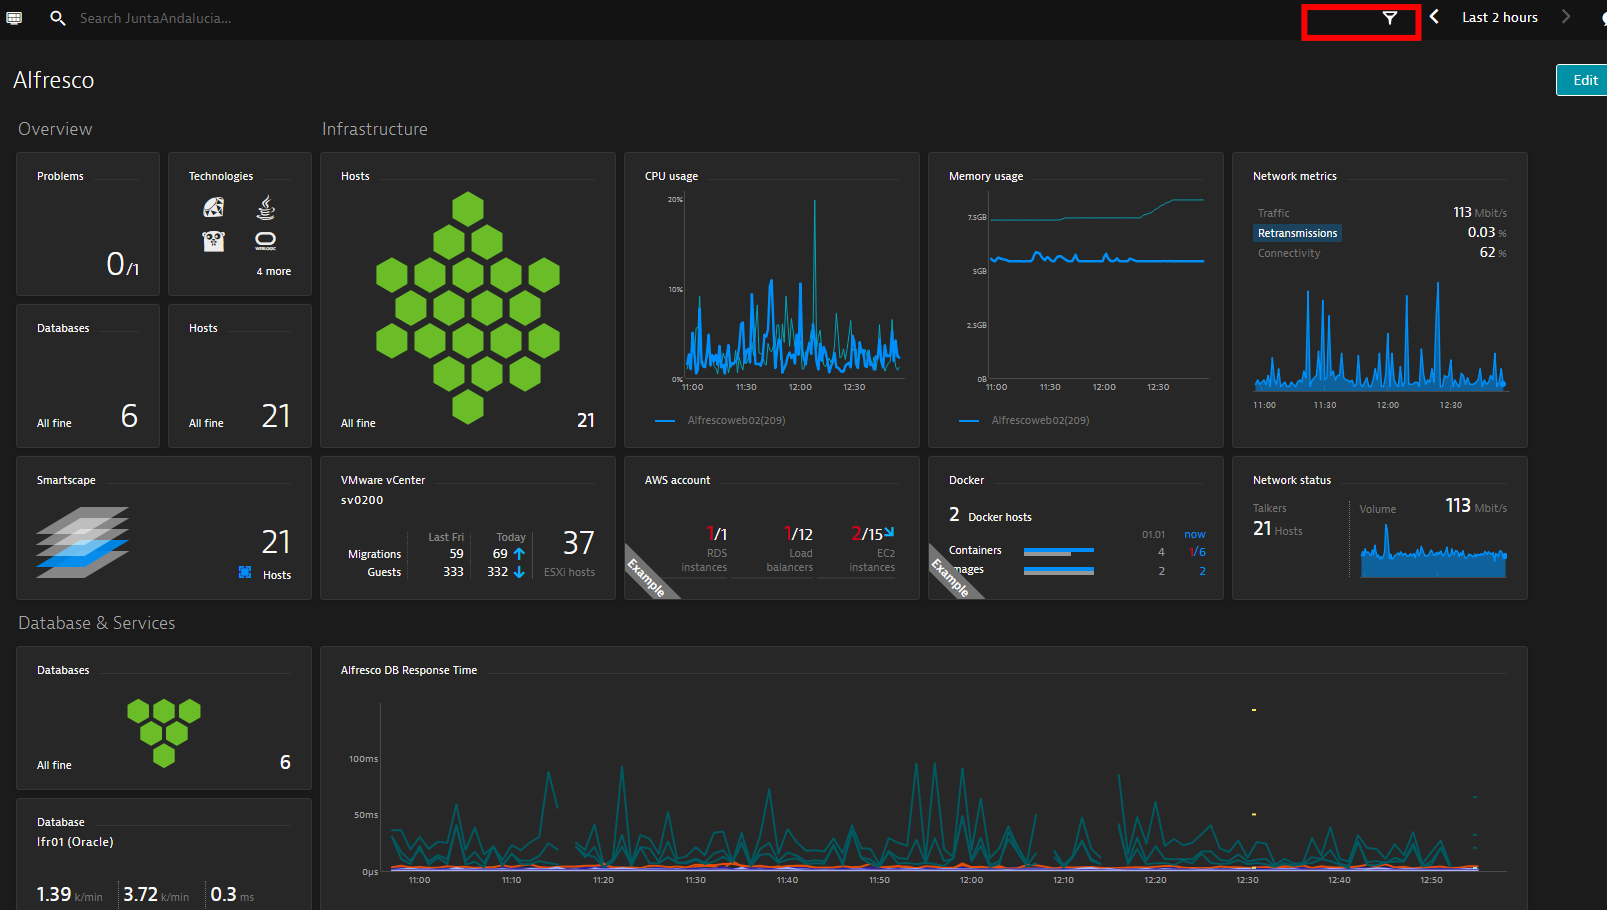Screen dimensions: 1607x910
Task: Open the management zone filter funnel icon
Action: click(x=1389, y=18)
